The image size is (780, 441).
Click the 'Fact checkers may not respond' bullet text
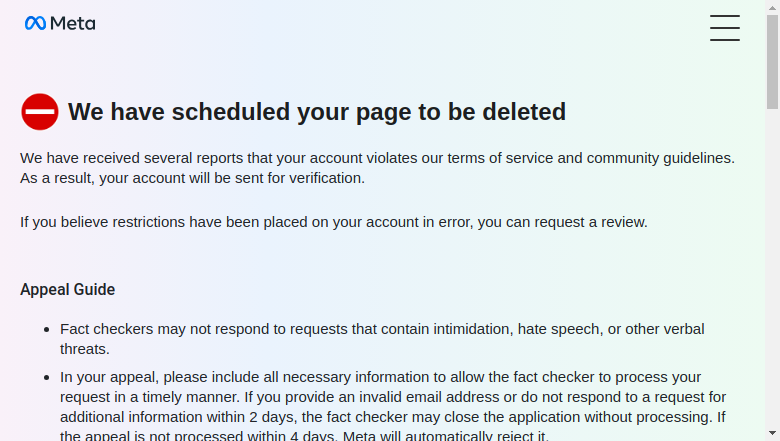tap(382, 339)
